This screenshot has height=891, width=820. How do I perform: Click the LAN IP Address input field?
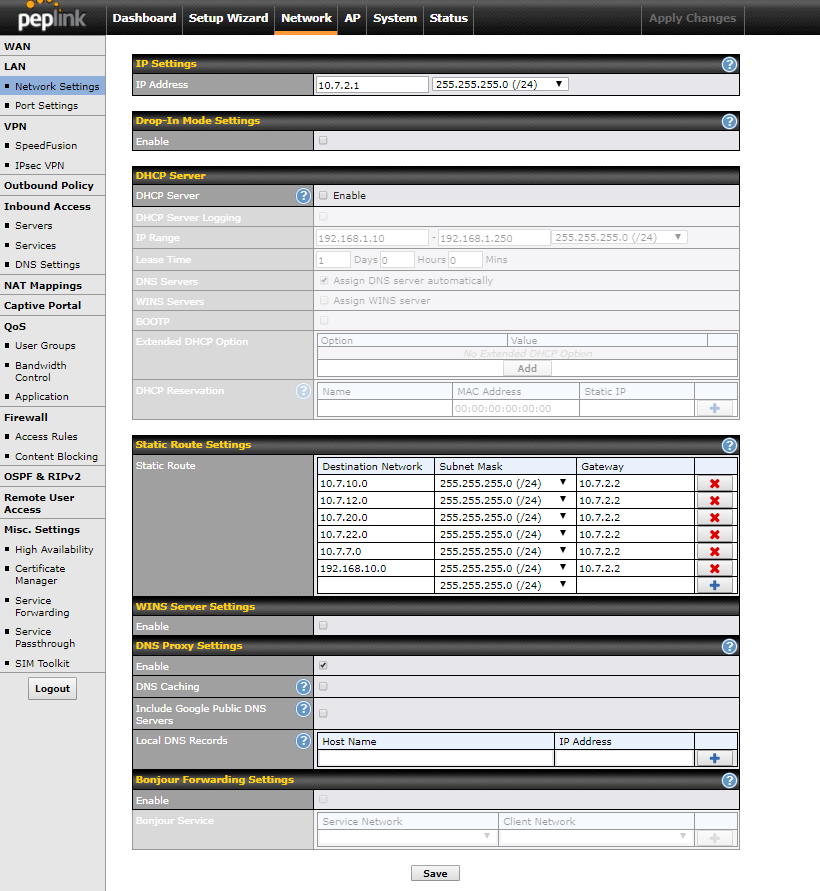[x=371, y=85]
